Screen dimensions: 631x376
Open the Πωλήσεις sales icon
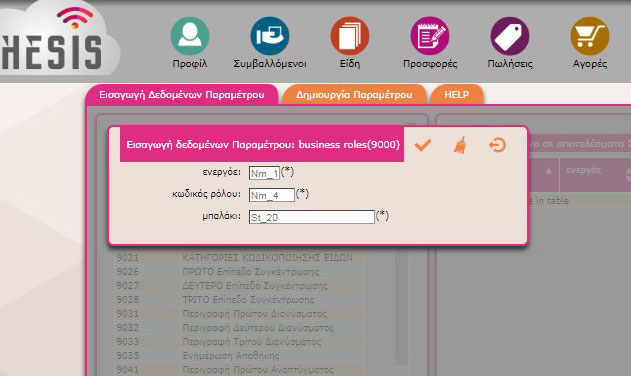tap(510, 36)
